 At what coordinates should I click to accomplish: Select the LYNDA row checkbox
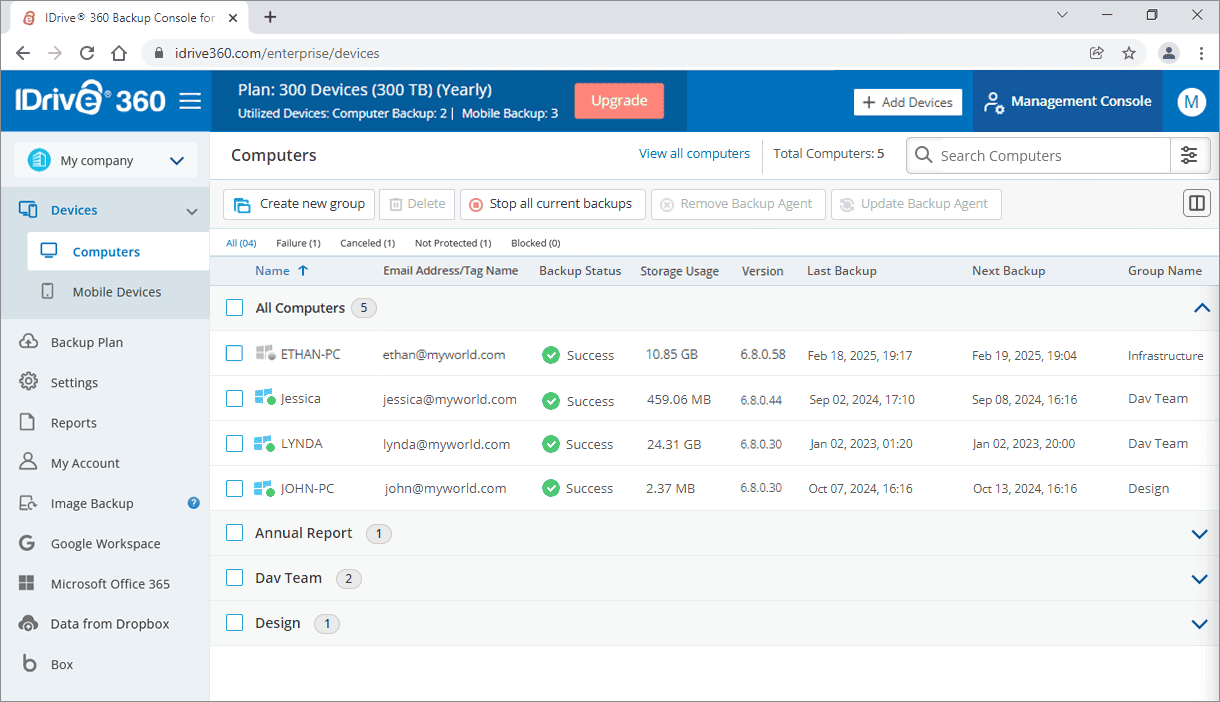(234, 443)
